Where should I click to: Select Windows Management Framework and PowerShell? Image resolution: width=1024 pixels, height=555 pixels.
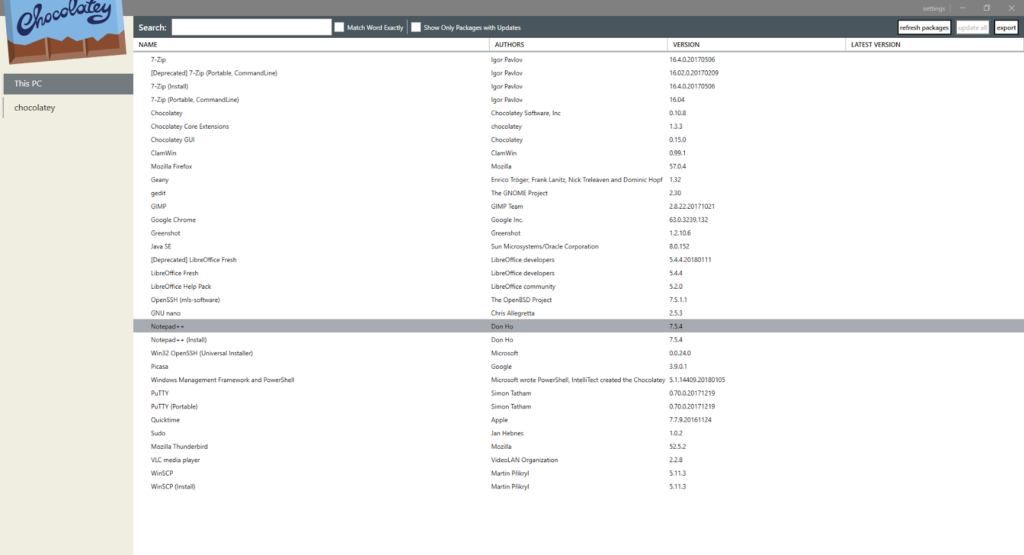[579, 380]
